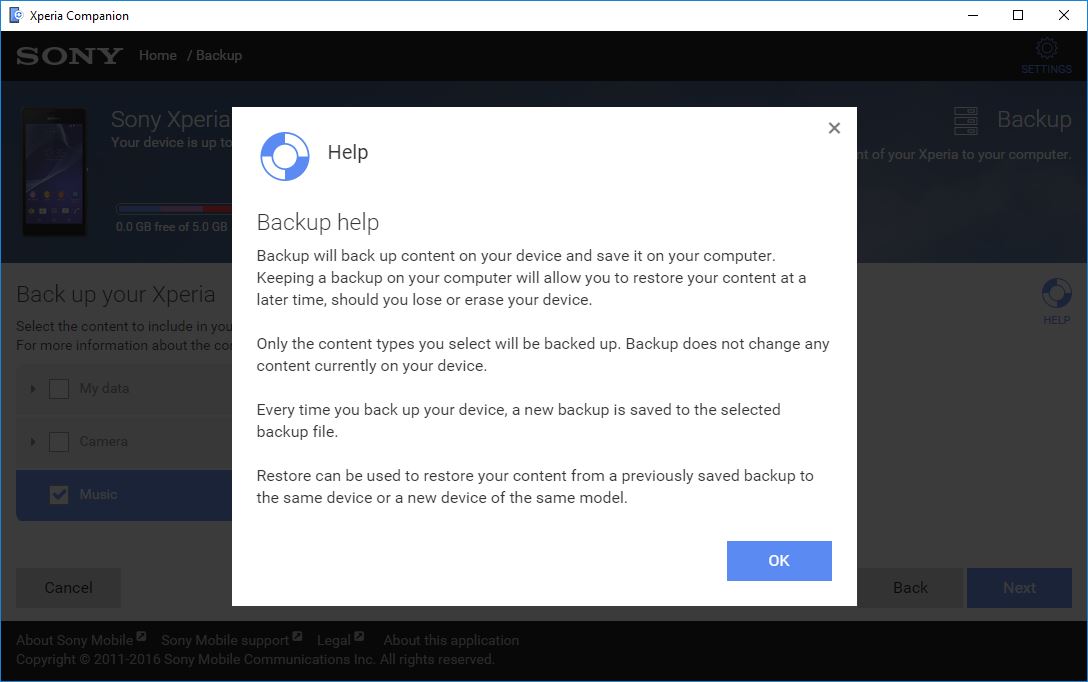Close the Help dialog with X
The image size is (1088, 682).
[834, 128]
